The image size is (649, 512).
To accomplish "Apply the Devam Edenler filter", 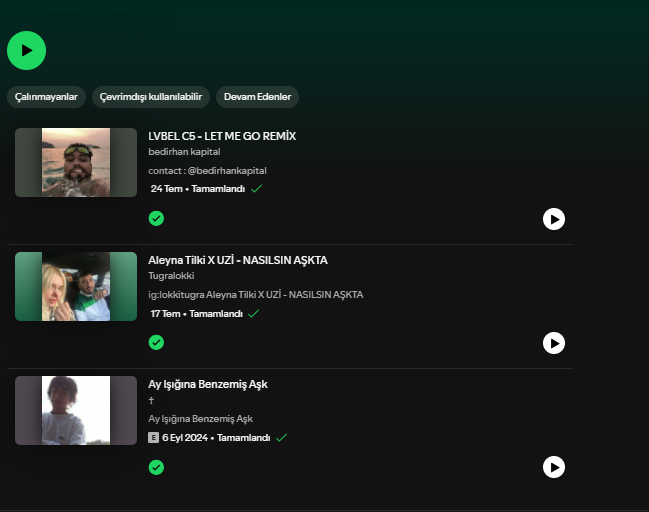I will coord(257,97).
